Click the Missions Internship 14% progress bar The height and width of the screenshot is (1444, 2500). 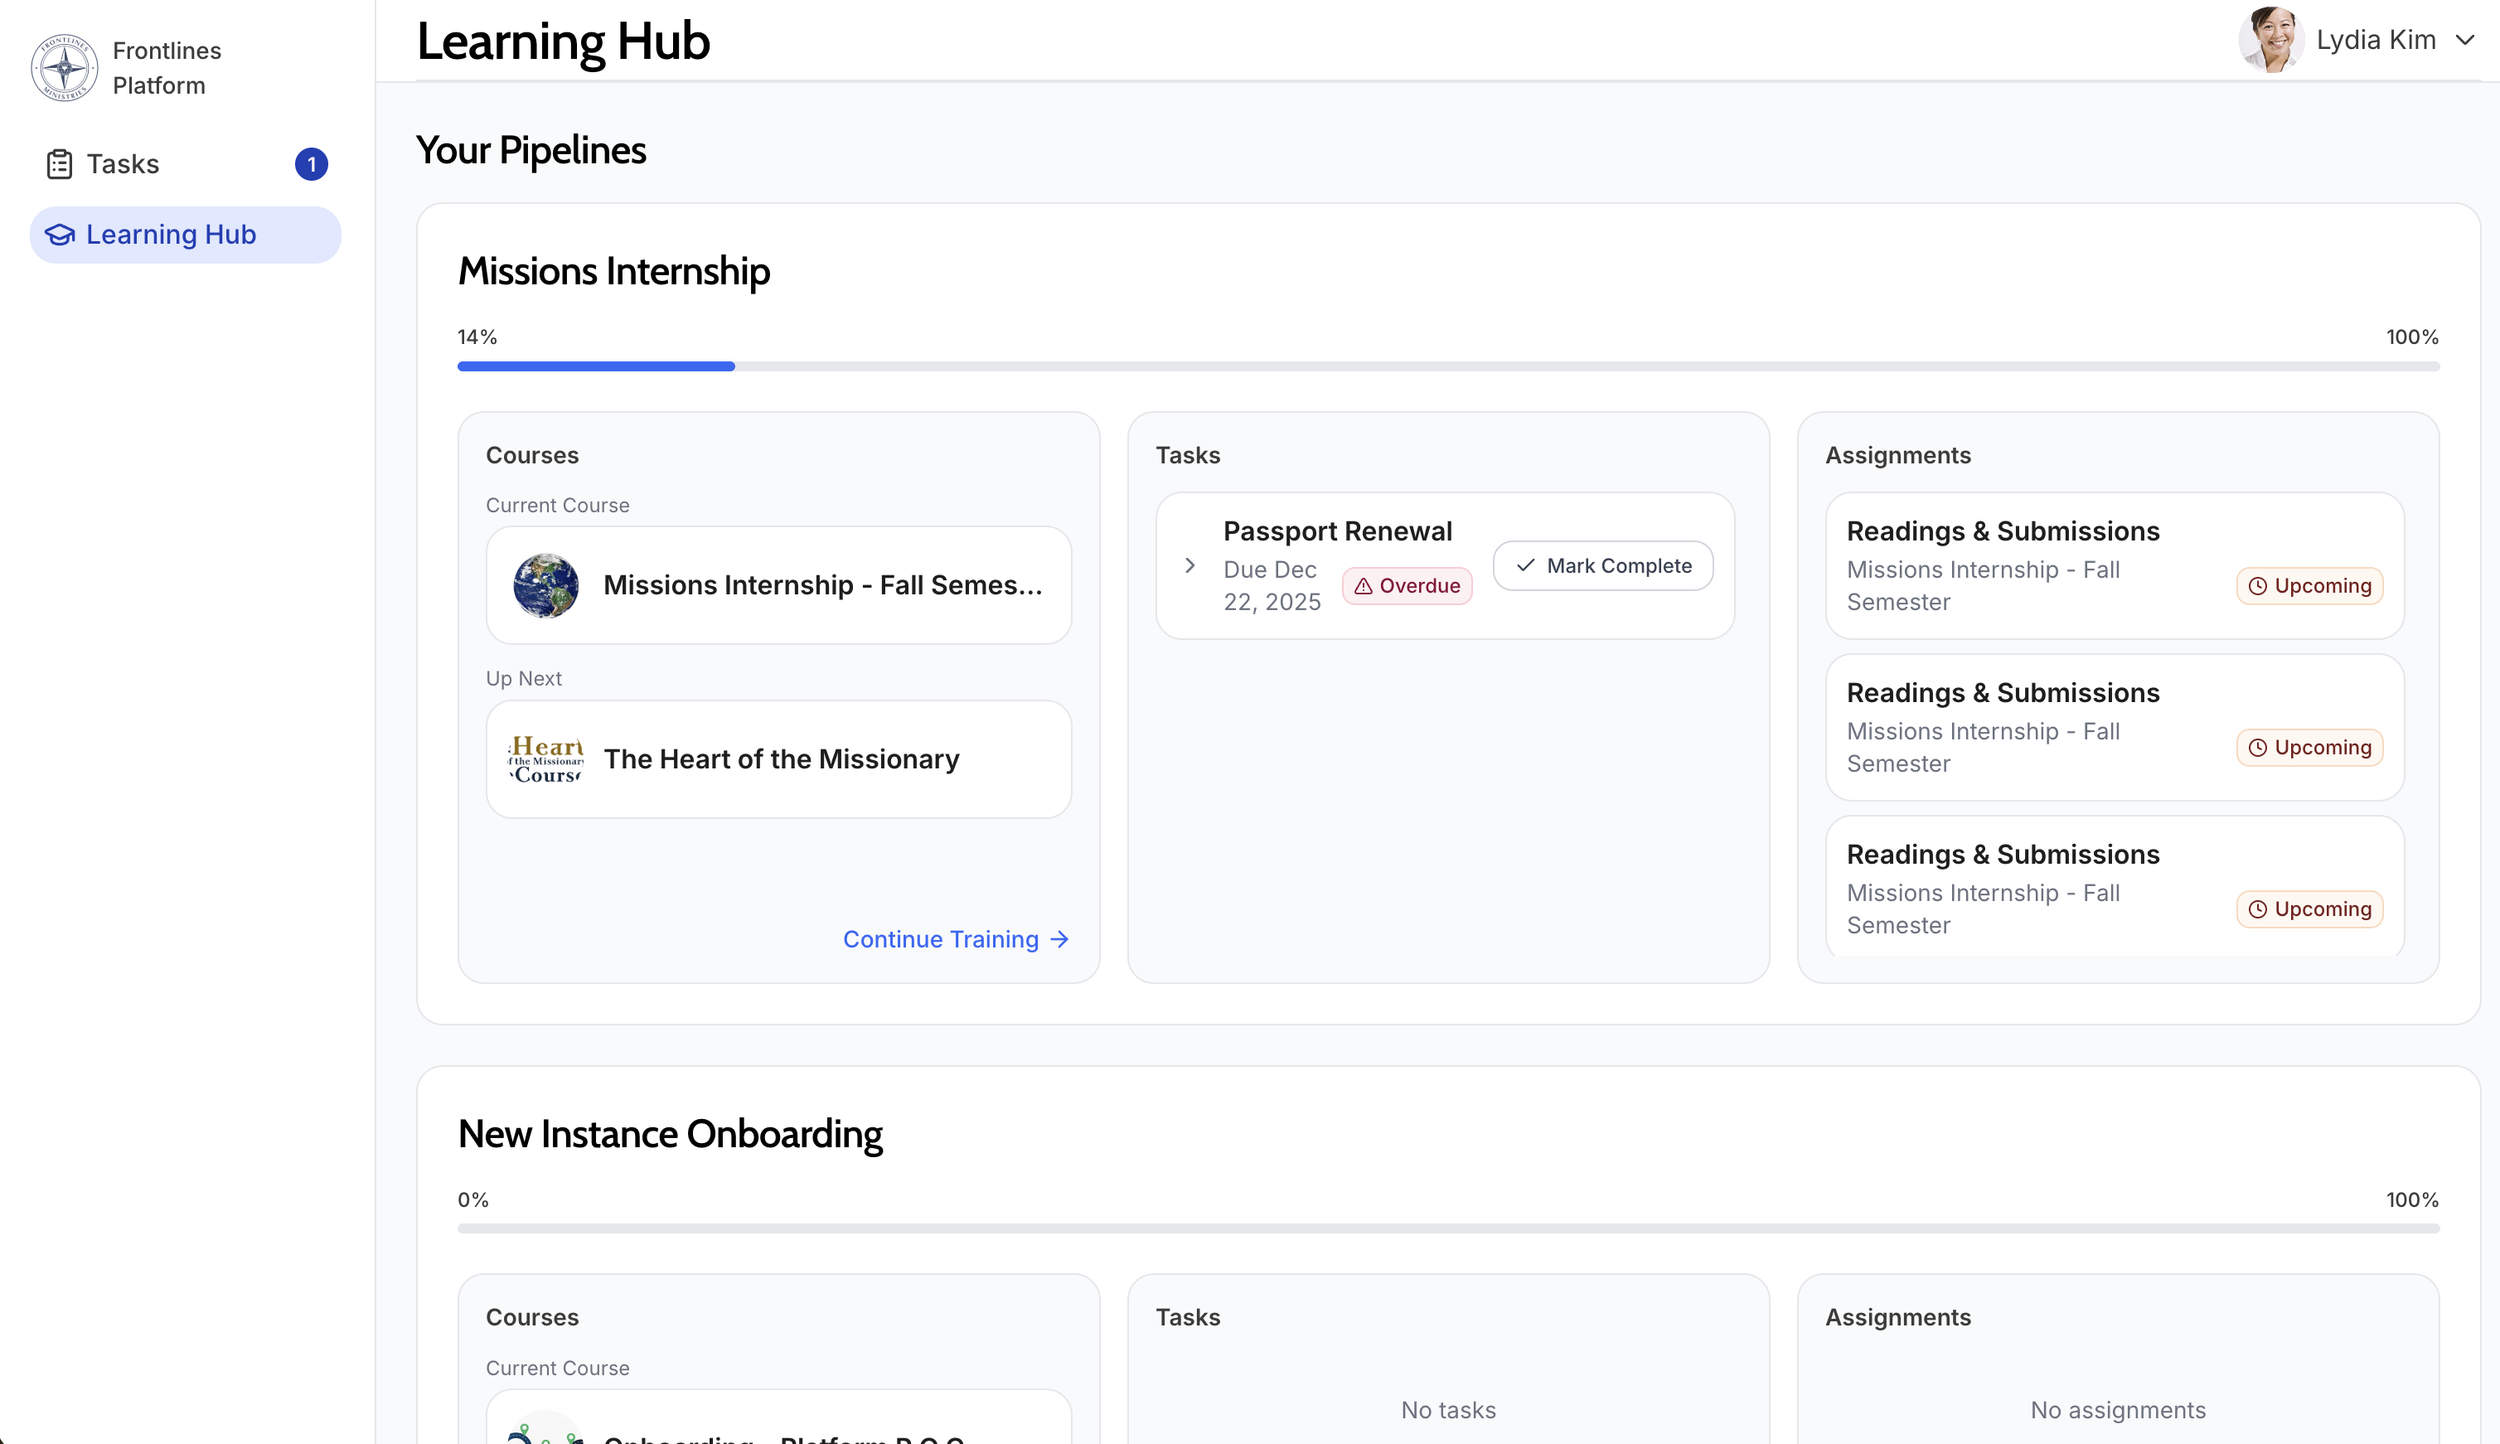[x=1448, y=367]
